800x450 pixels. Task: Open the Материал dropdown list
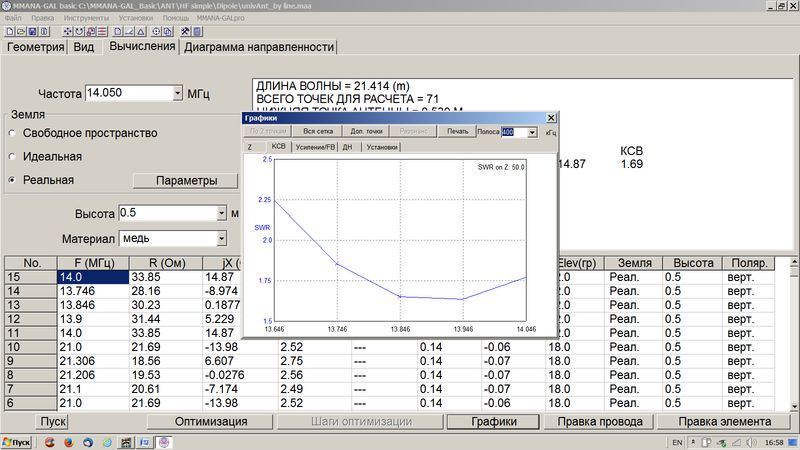tap(220, 238)
